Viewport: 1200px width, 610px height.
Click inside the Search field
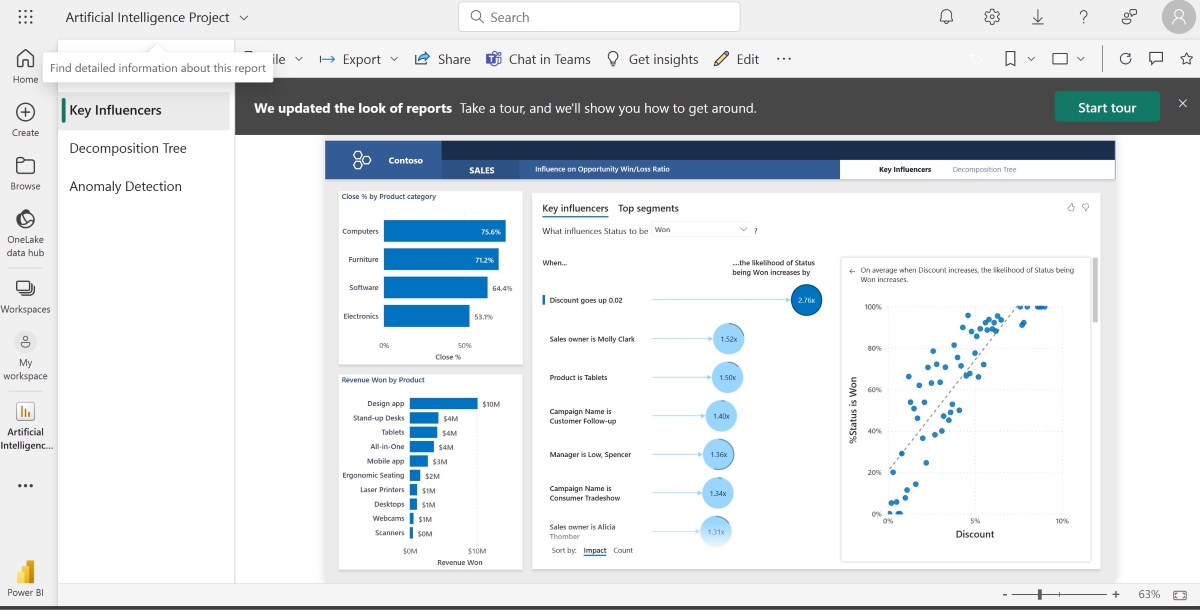pyautogui.click(x=598, y=17)
